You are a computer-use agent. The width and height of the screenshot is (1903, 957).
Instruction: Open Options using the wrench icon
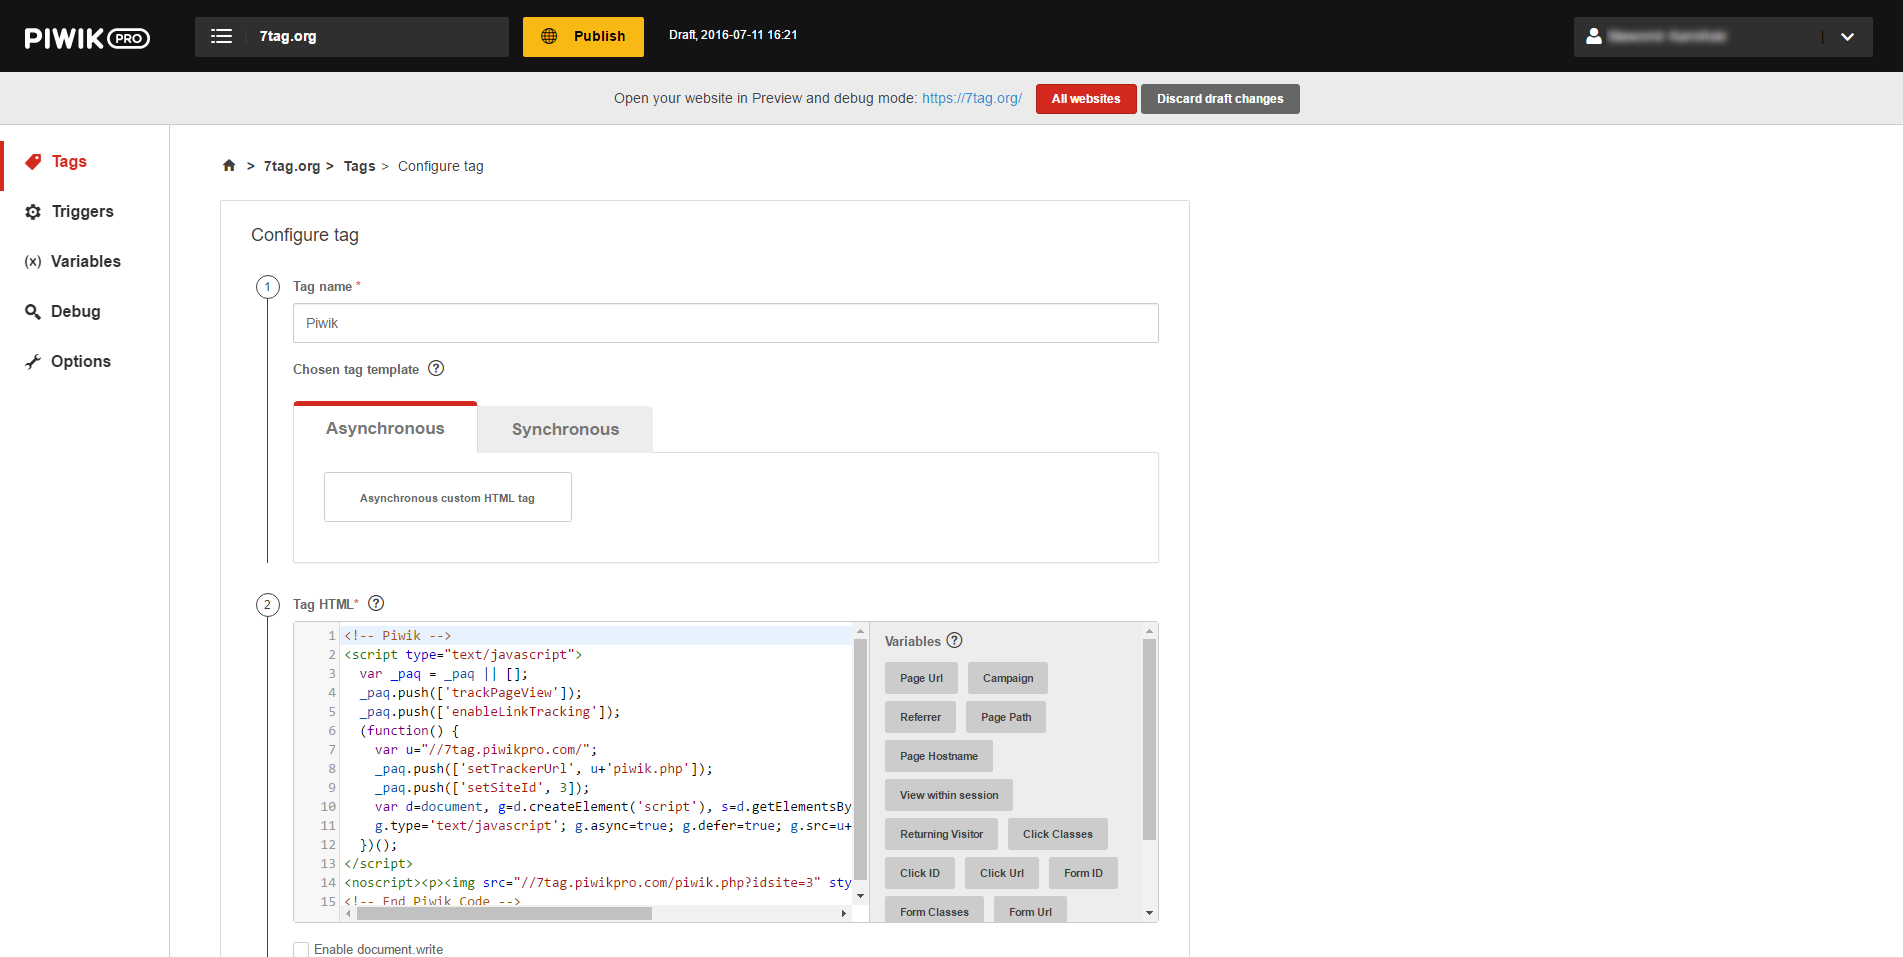33,361
